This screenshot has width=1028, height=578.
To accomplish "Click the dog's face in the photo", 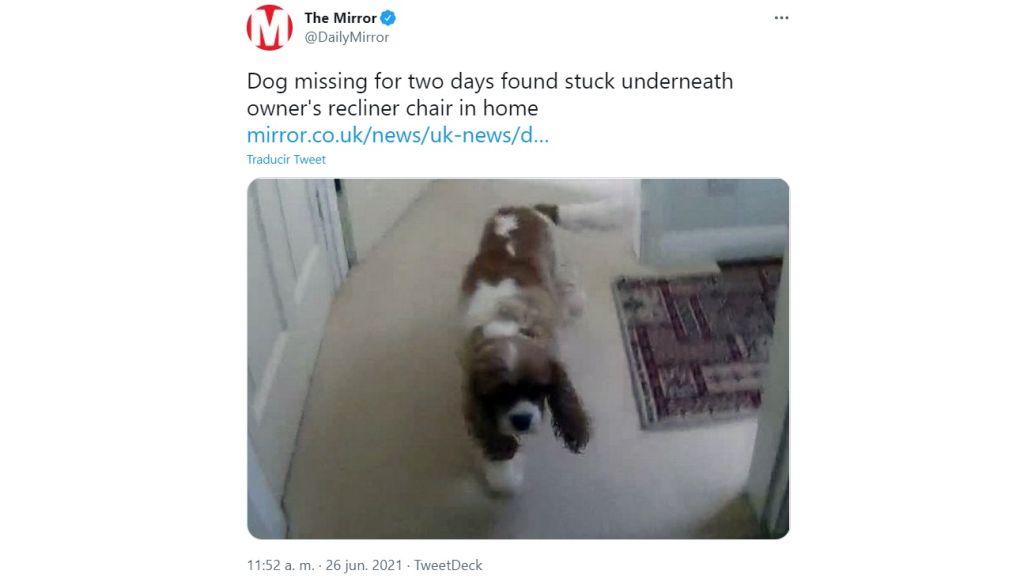I will click(x=518, y=410).
